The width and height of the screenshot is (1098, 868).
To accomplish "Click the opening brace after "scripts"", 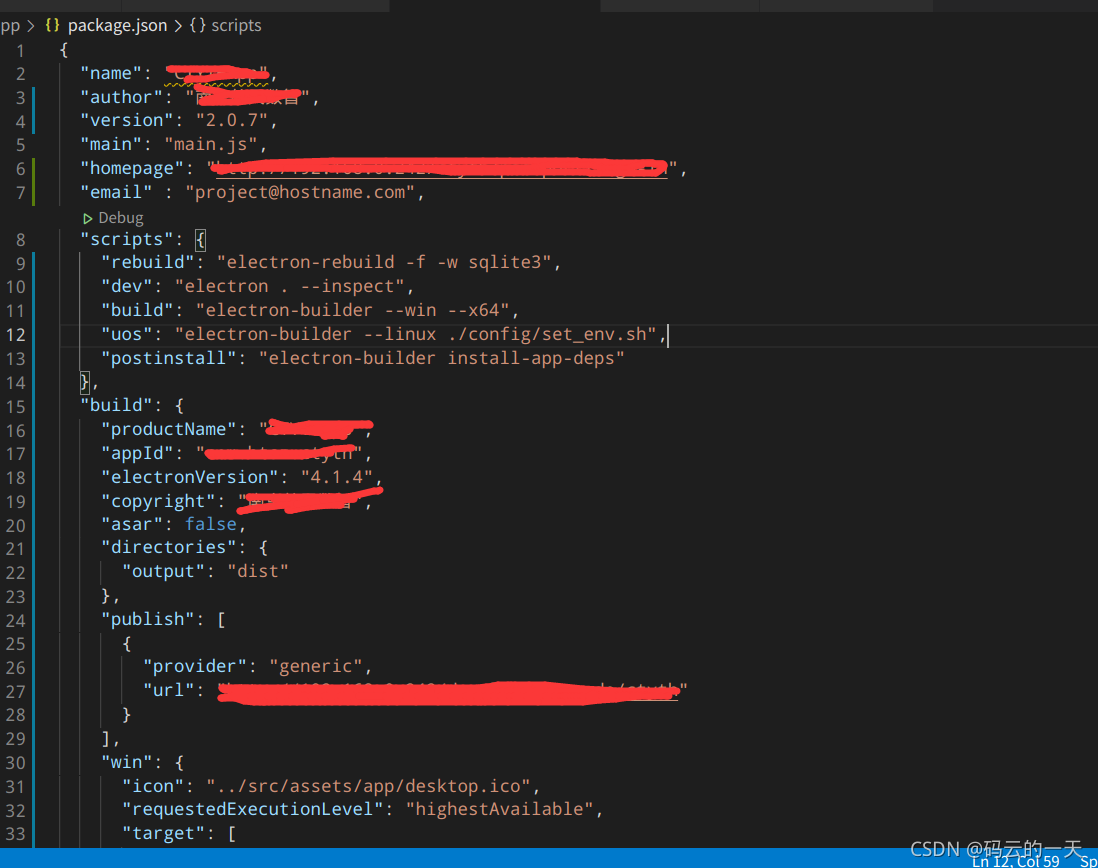I will 200,240.
